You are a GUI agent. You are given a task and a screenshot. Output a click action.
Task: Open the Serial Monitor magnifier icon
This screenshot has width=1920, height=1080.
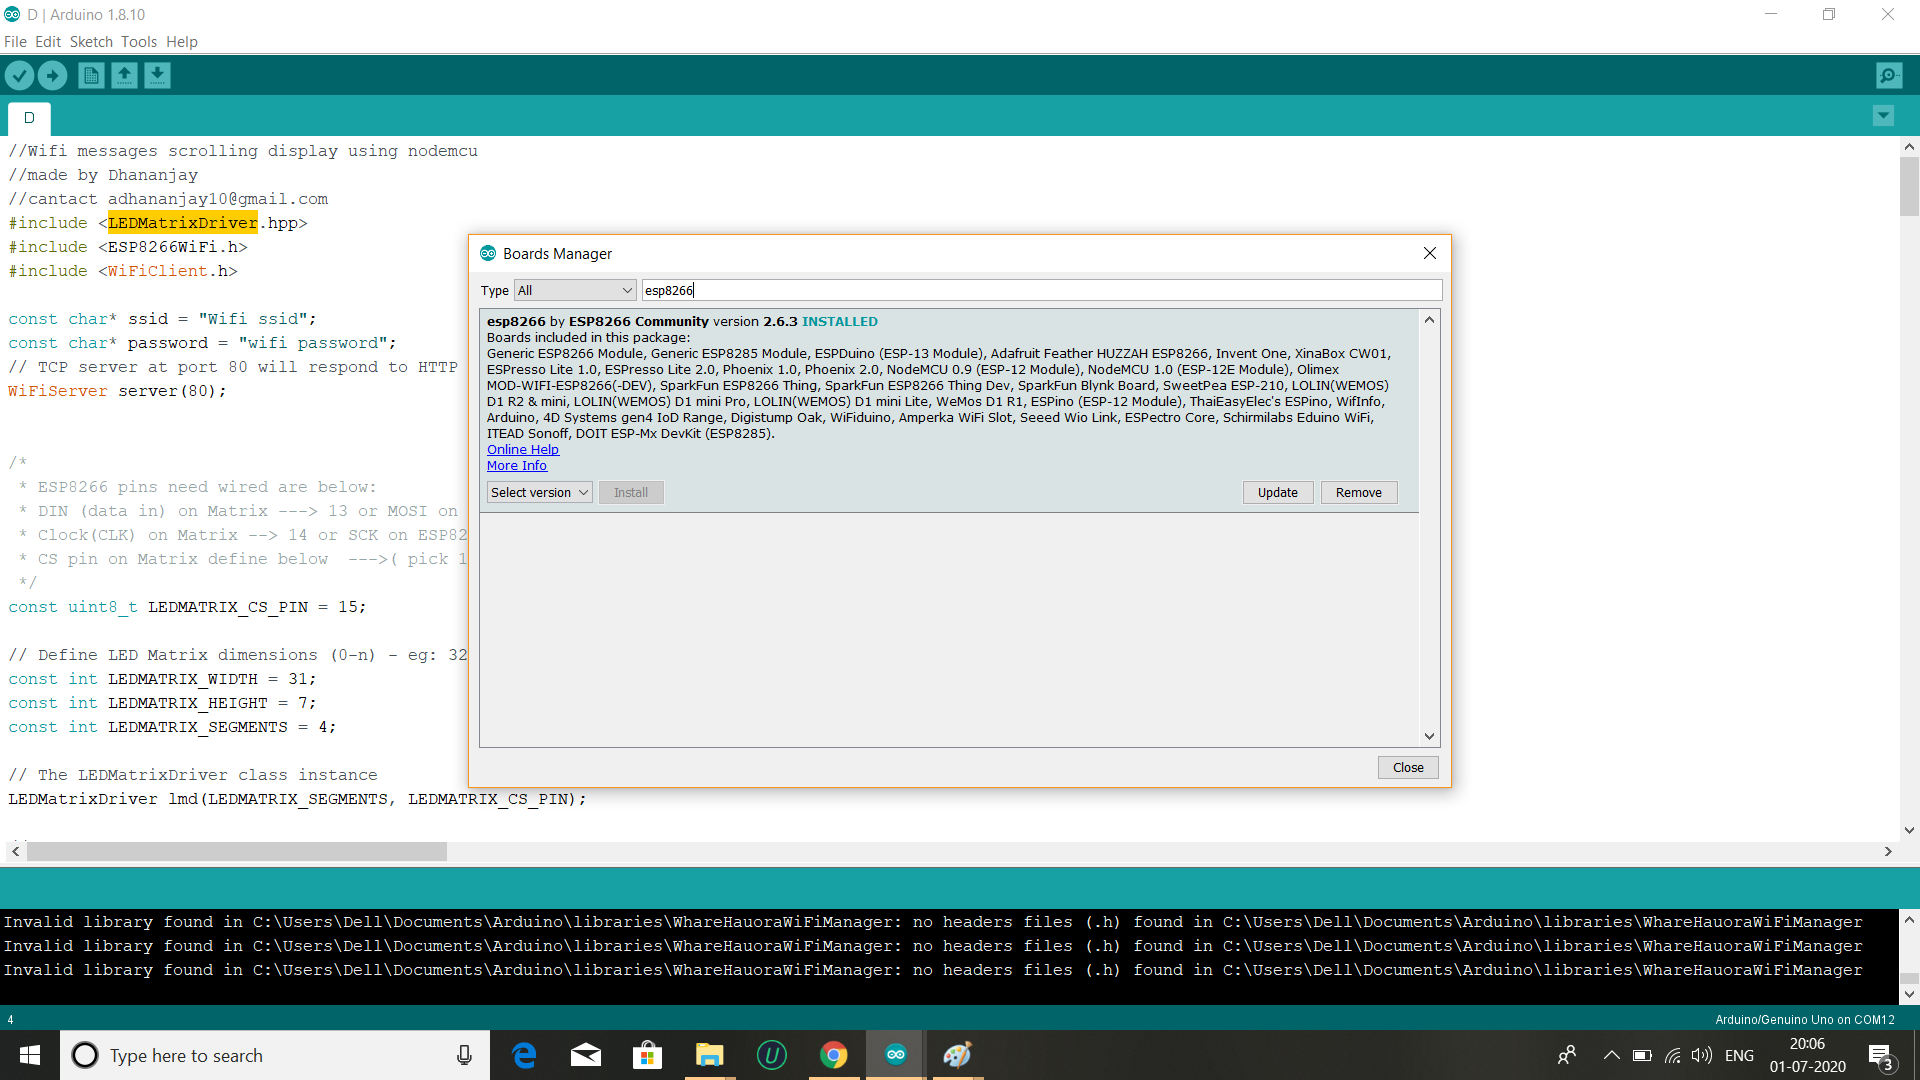click(x=1889, y=75)
